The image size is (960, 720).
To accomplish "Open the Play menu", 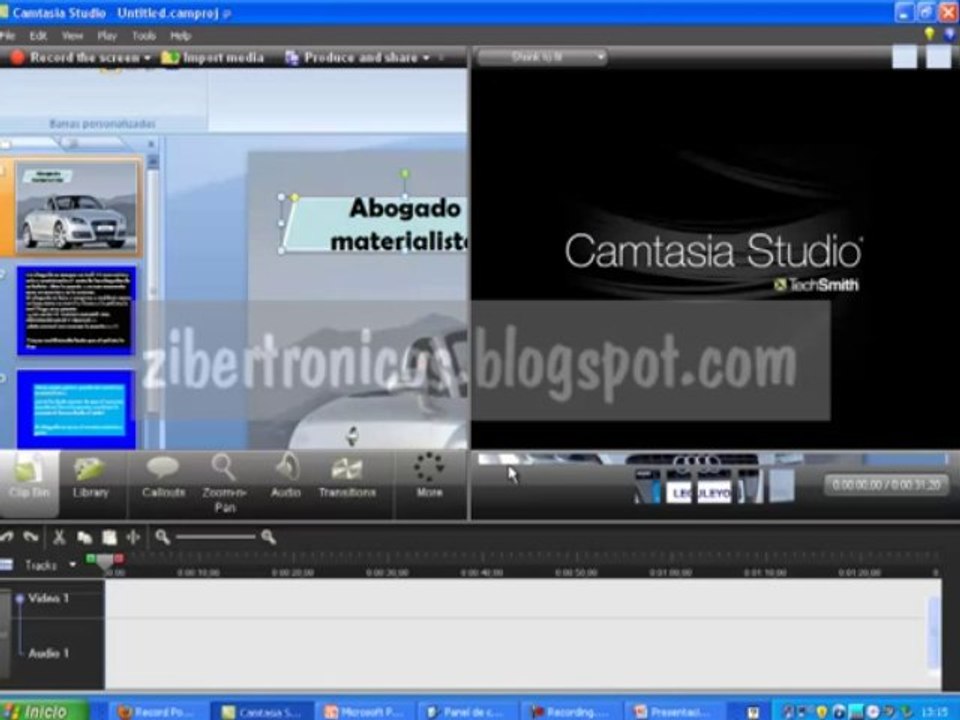I will click(x=107, y=36).
